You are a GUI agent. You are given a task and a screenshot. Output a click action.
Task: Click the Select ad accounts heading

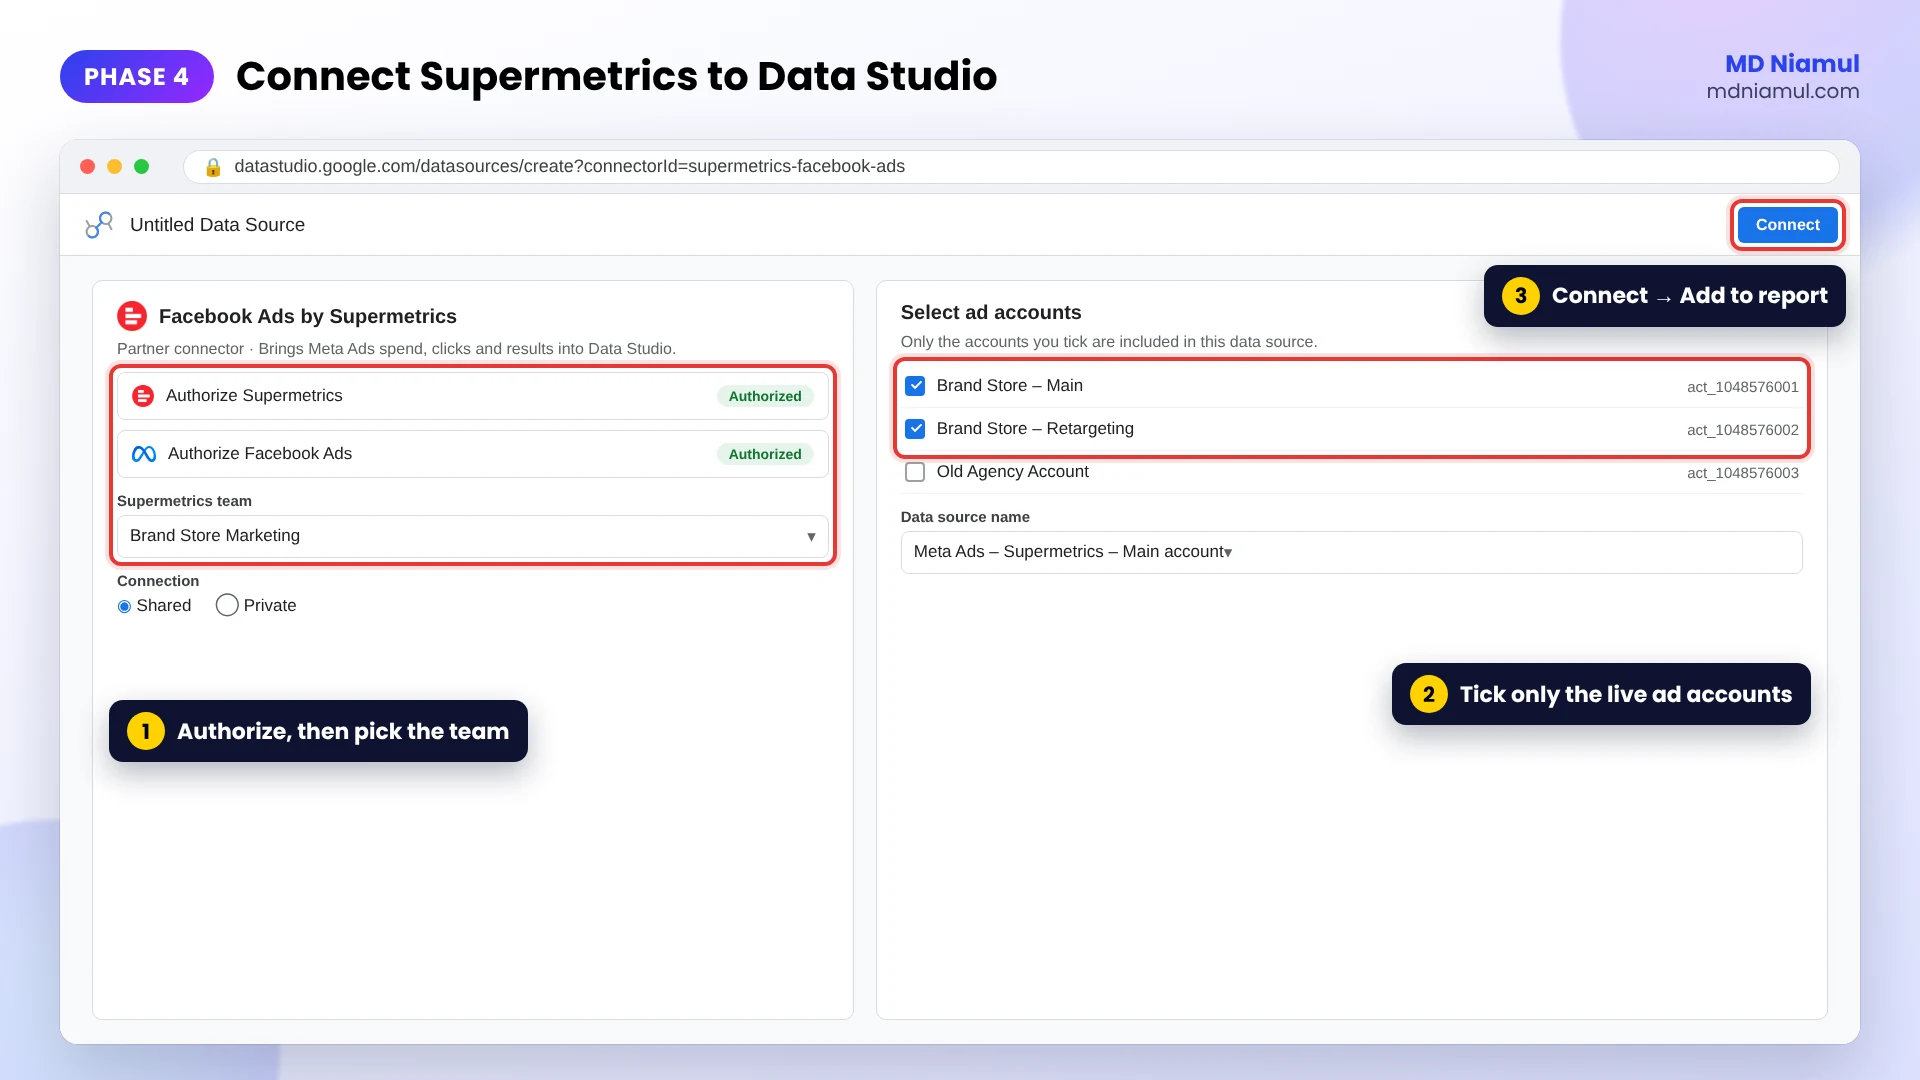pyautogui.click(x=991, y=312)
